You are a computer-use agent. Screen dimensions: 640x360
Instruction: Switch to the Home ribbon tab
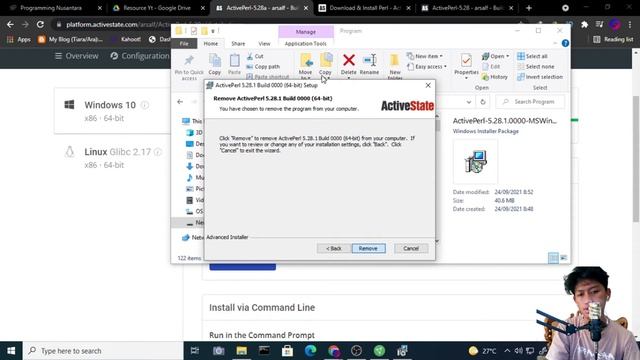211,44
